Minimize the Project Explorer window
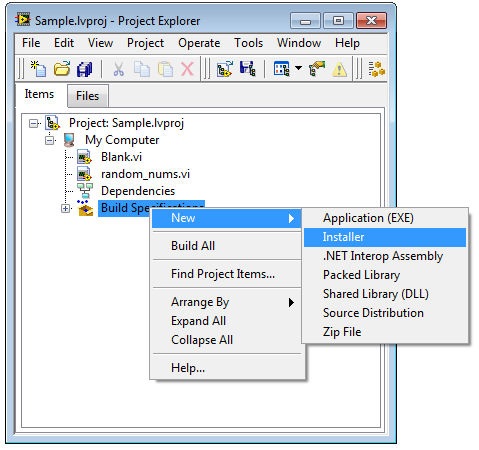 click(x=305, y=21)
